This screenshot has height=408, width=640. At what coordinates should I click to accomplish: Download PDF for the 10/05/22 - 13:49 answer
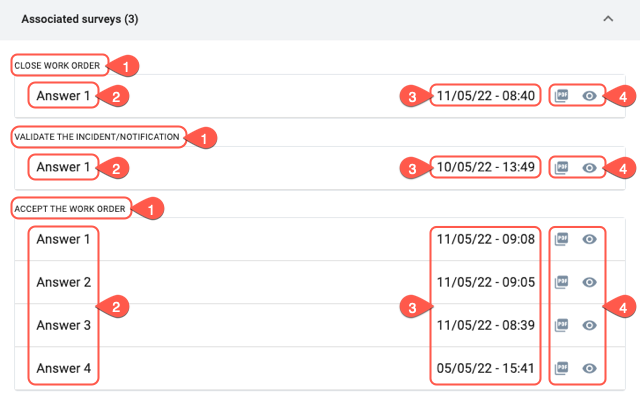pyautogui.click(x=561, y=168)
